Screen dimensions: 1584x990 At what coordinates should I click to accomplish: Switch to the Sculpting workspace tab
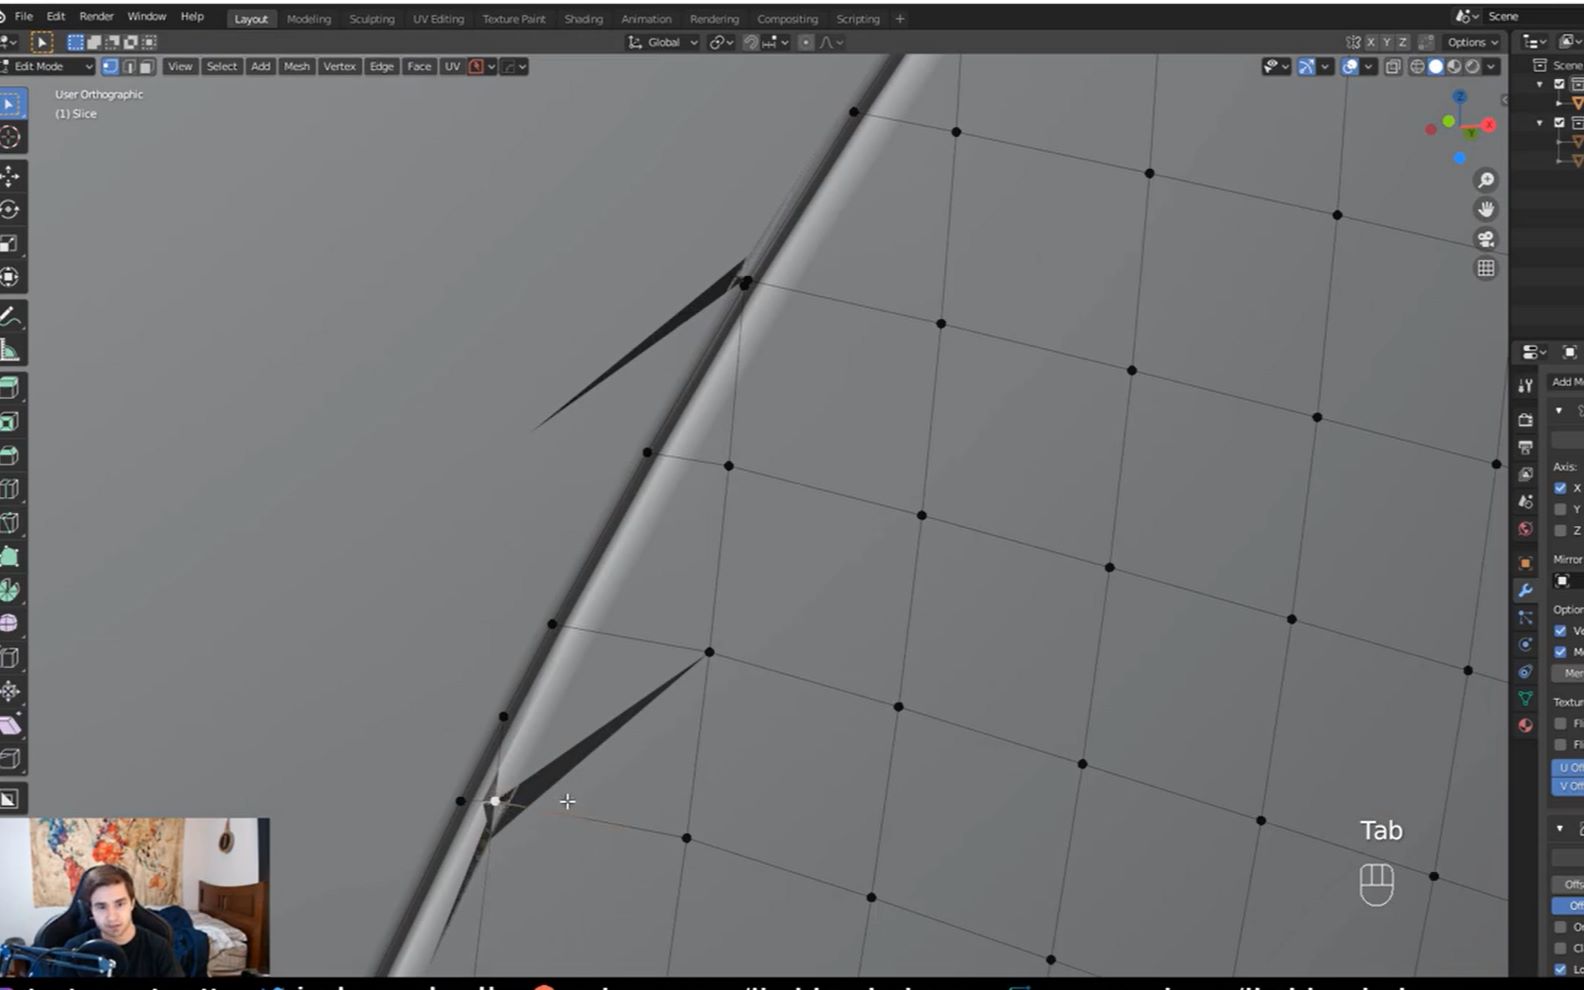[372, 19]
